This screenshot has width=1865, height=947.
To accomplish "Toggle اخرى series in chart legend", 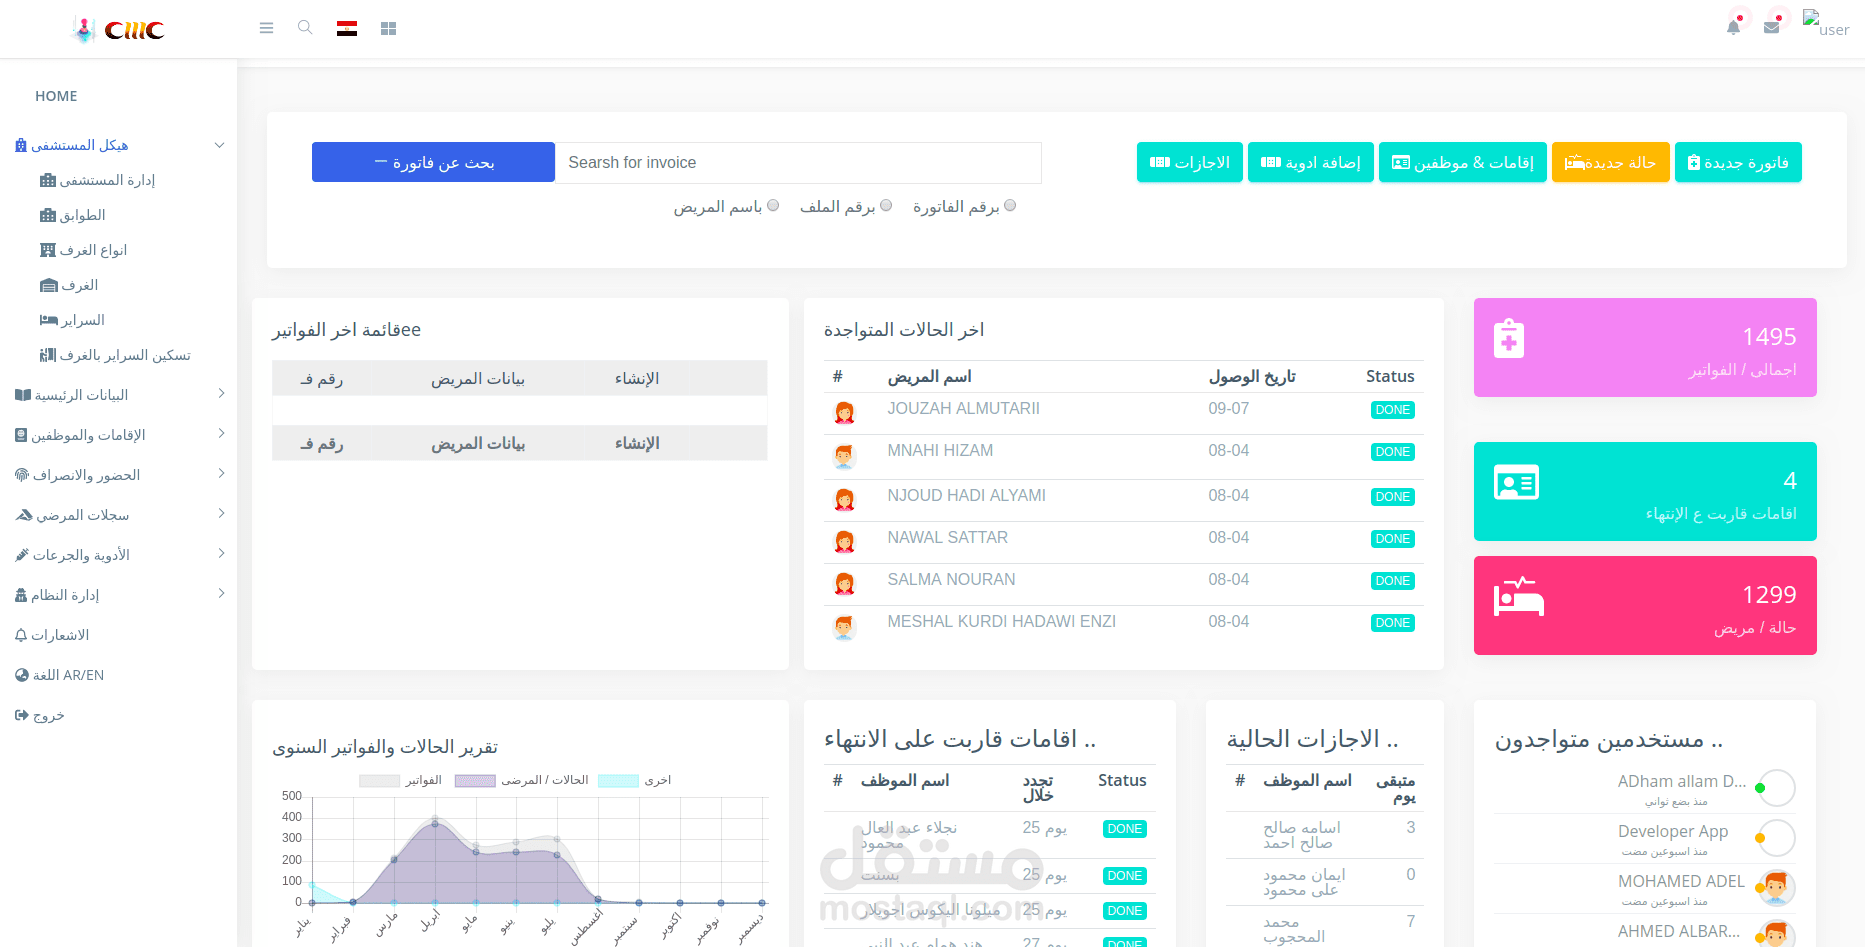I will point(635,780).
